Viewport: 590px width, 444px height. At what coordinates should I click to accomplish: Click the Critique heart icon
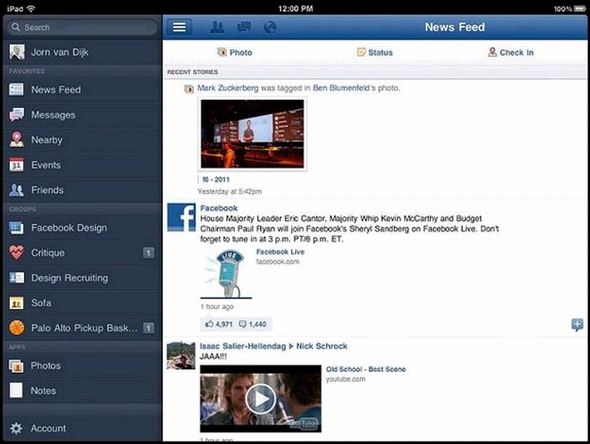coord(17,252)
